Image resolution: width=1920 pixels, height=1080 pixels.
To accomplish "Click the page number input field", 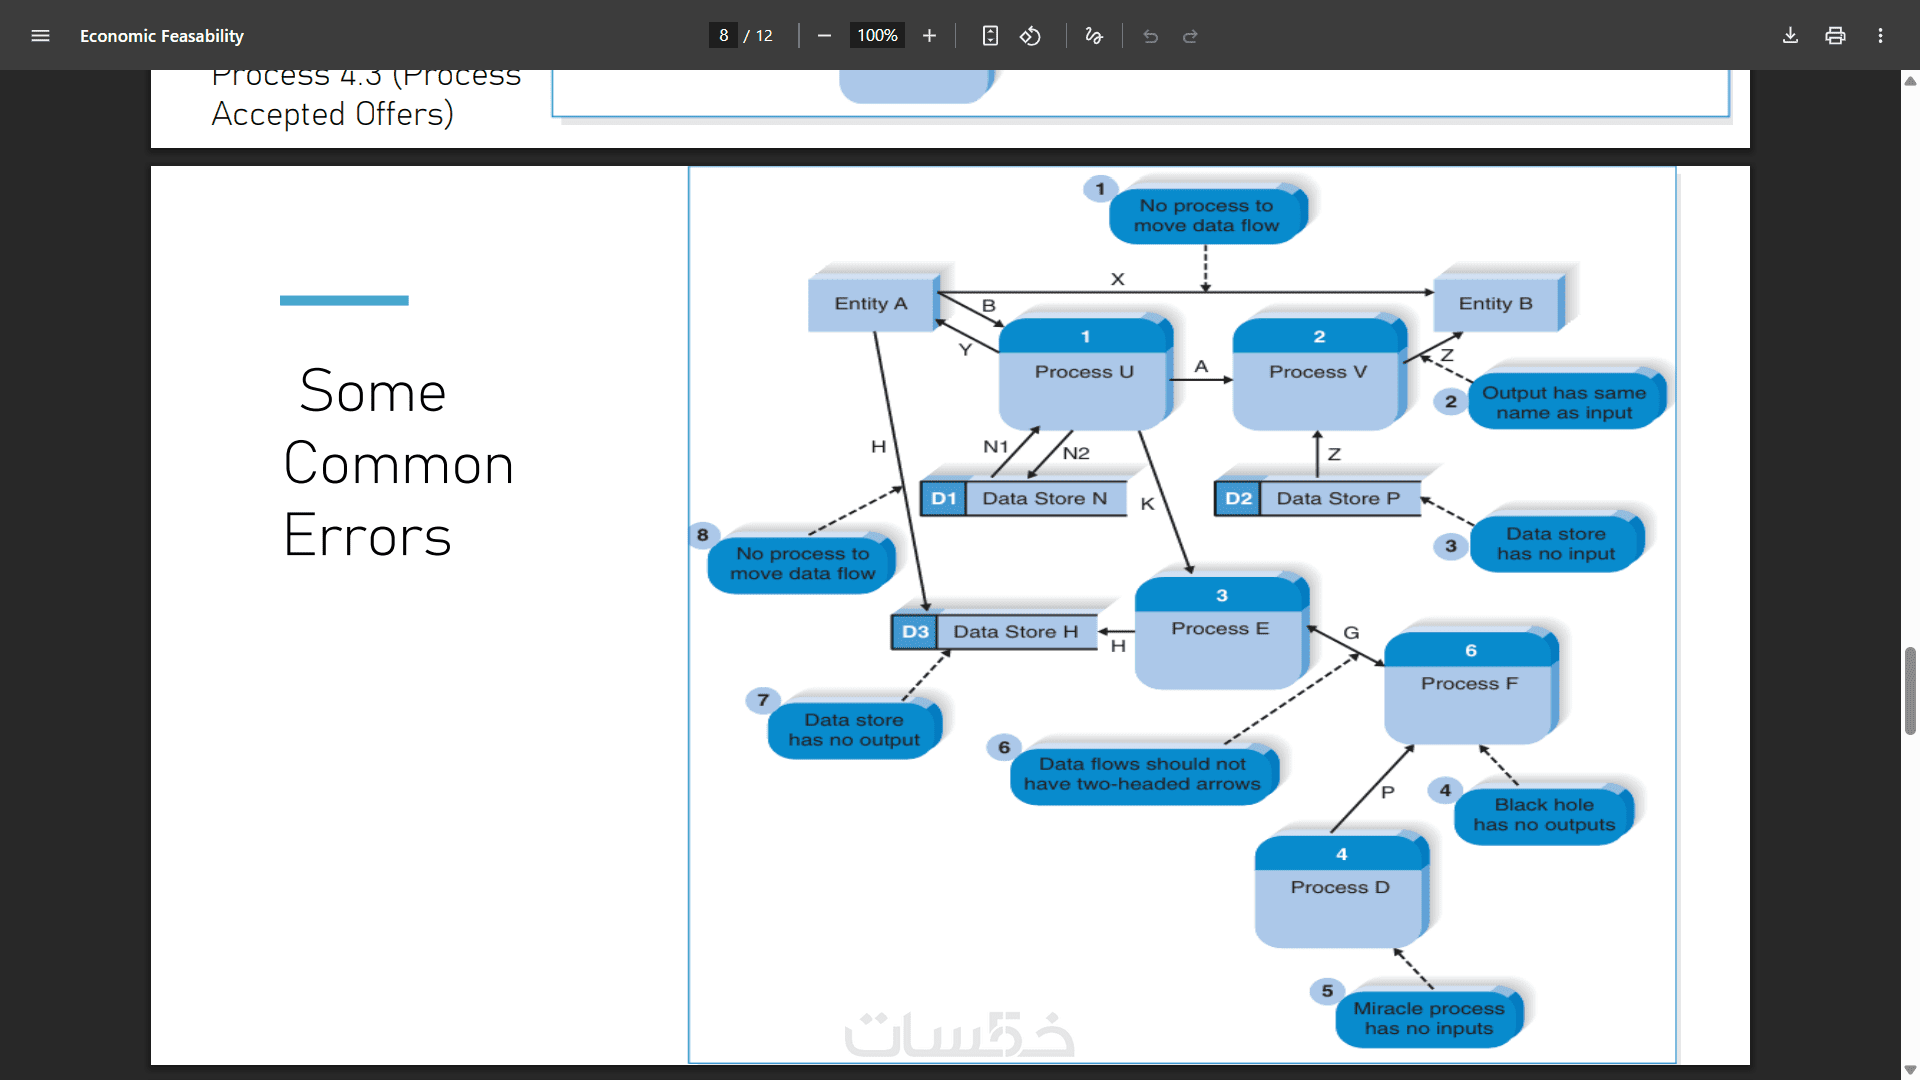I will pyautogui.click(x=723, y=36).
